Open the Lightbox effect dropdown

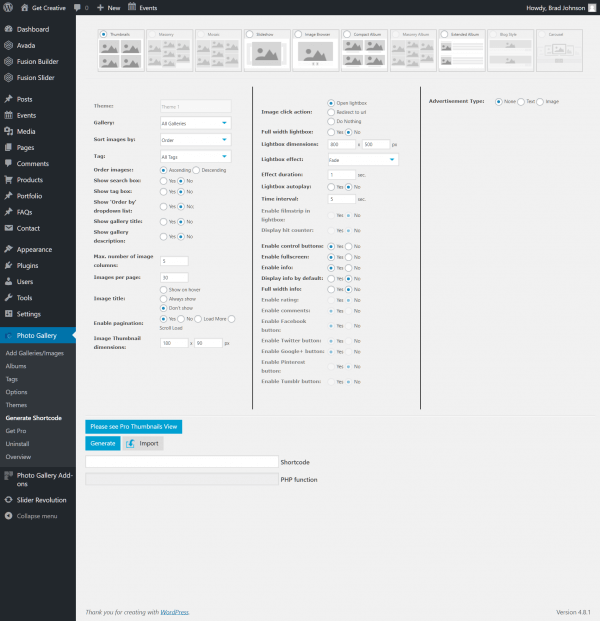[363, 160]
